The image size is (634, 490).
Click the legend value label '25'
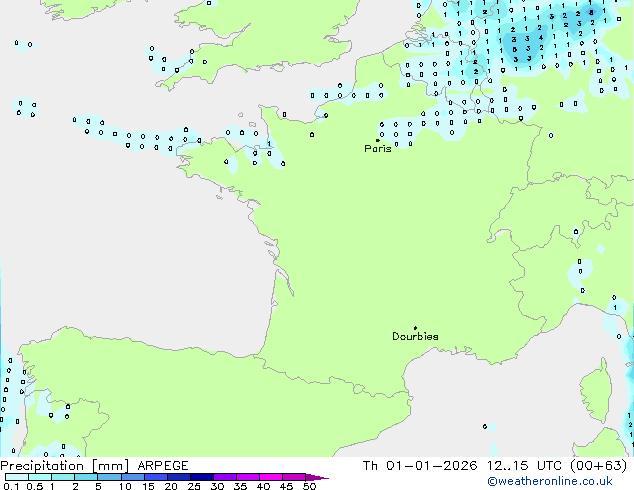[194, 486]
